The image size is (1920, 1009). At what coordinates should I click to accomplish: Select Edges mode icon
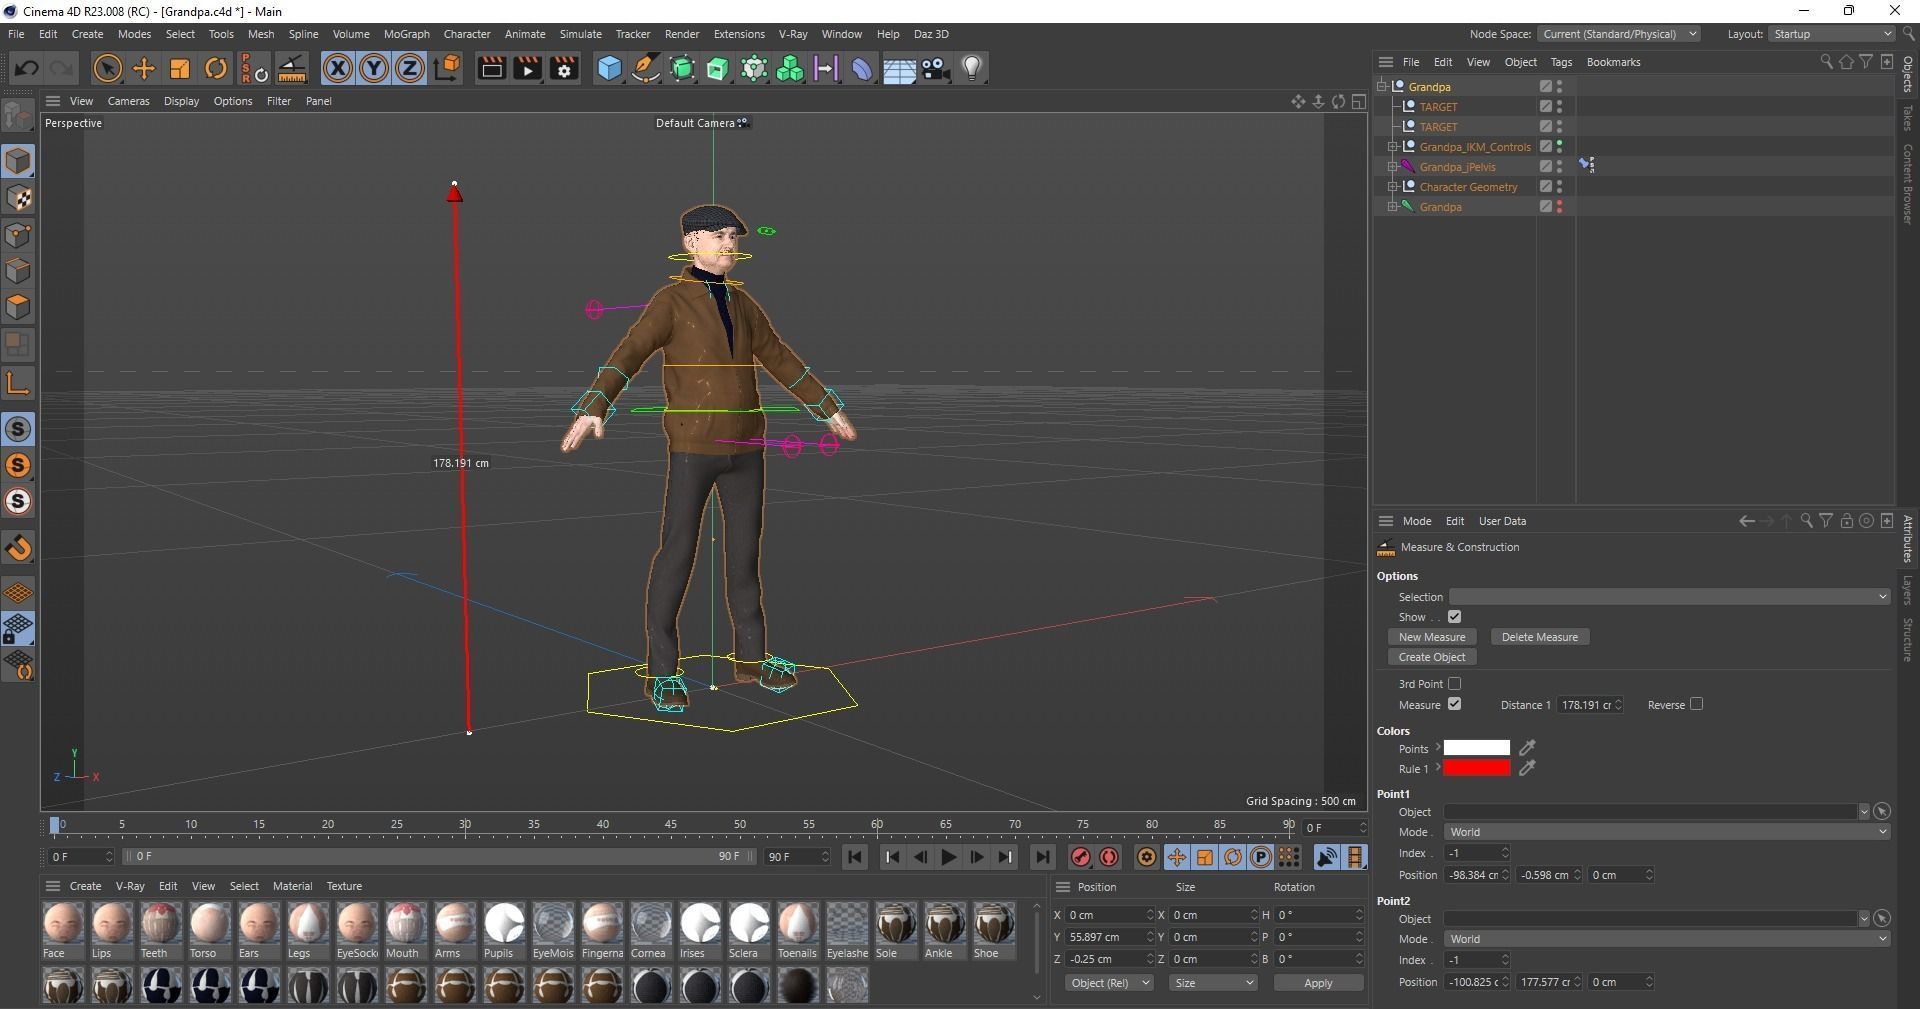[x=18, y=271]
